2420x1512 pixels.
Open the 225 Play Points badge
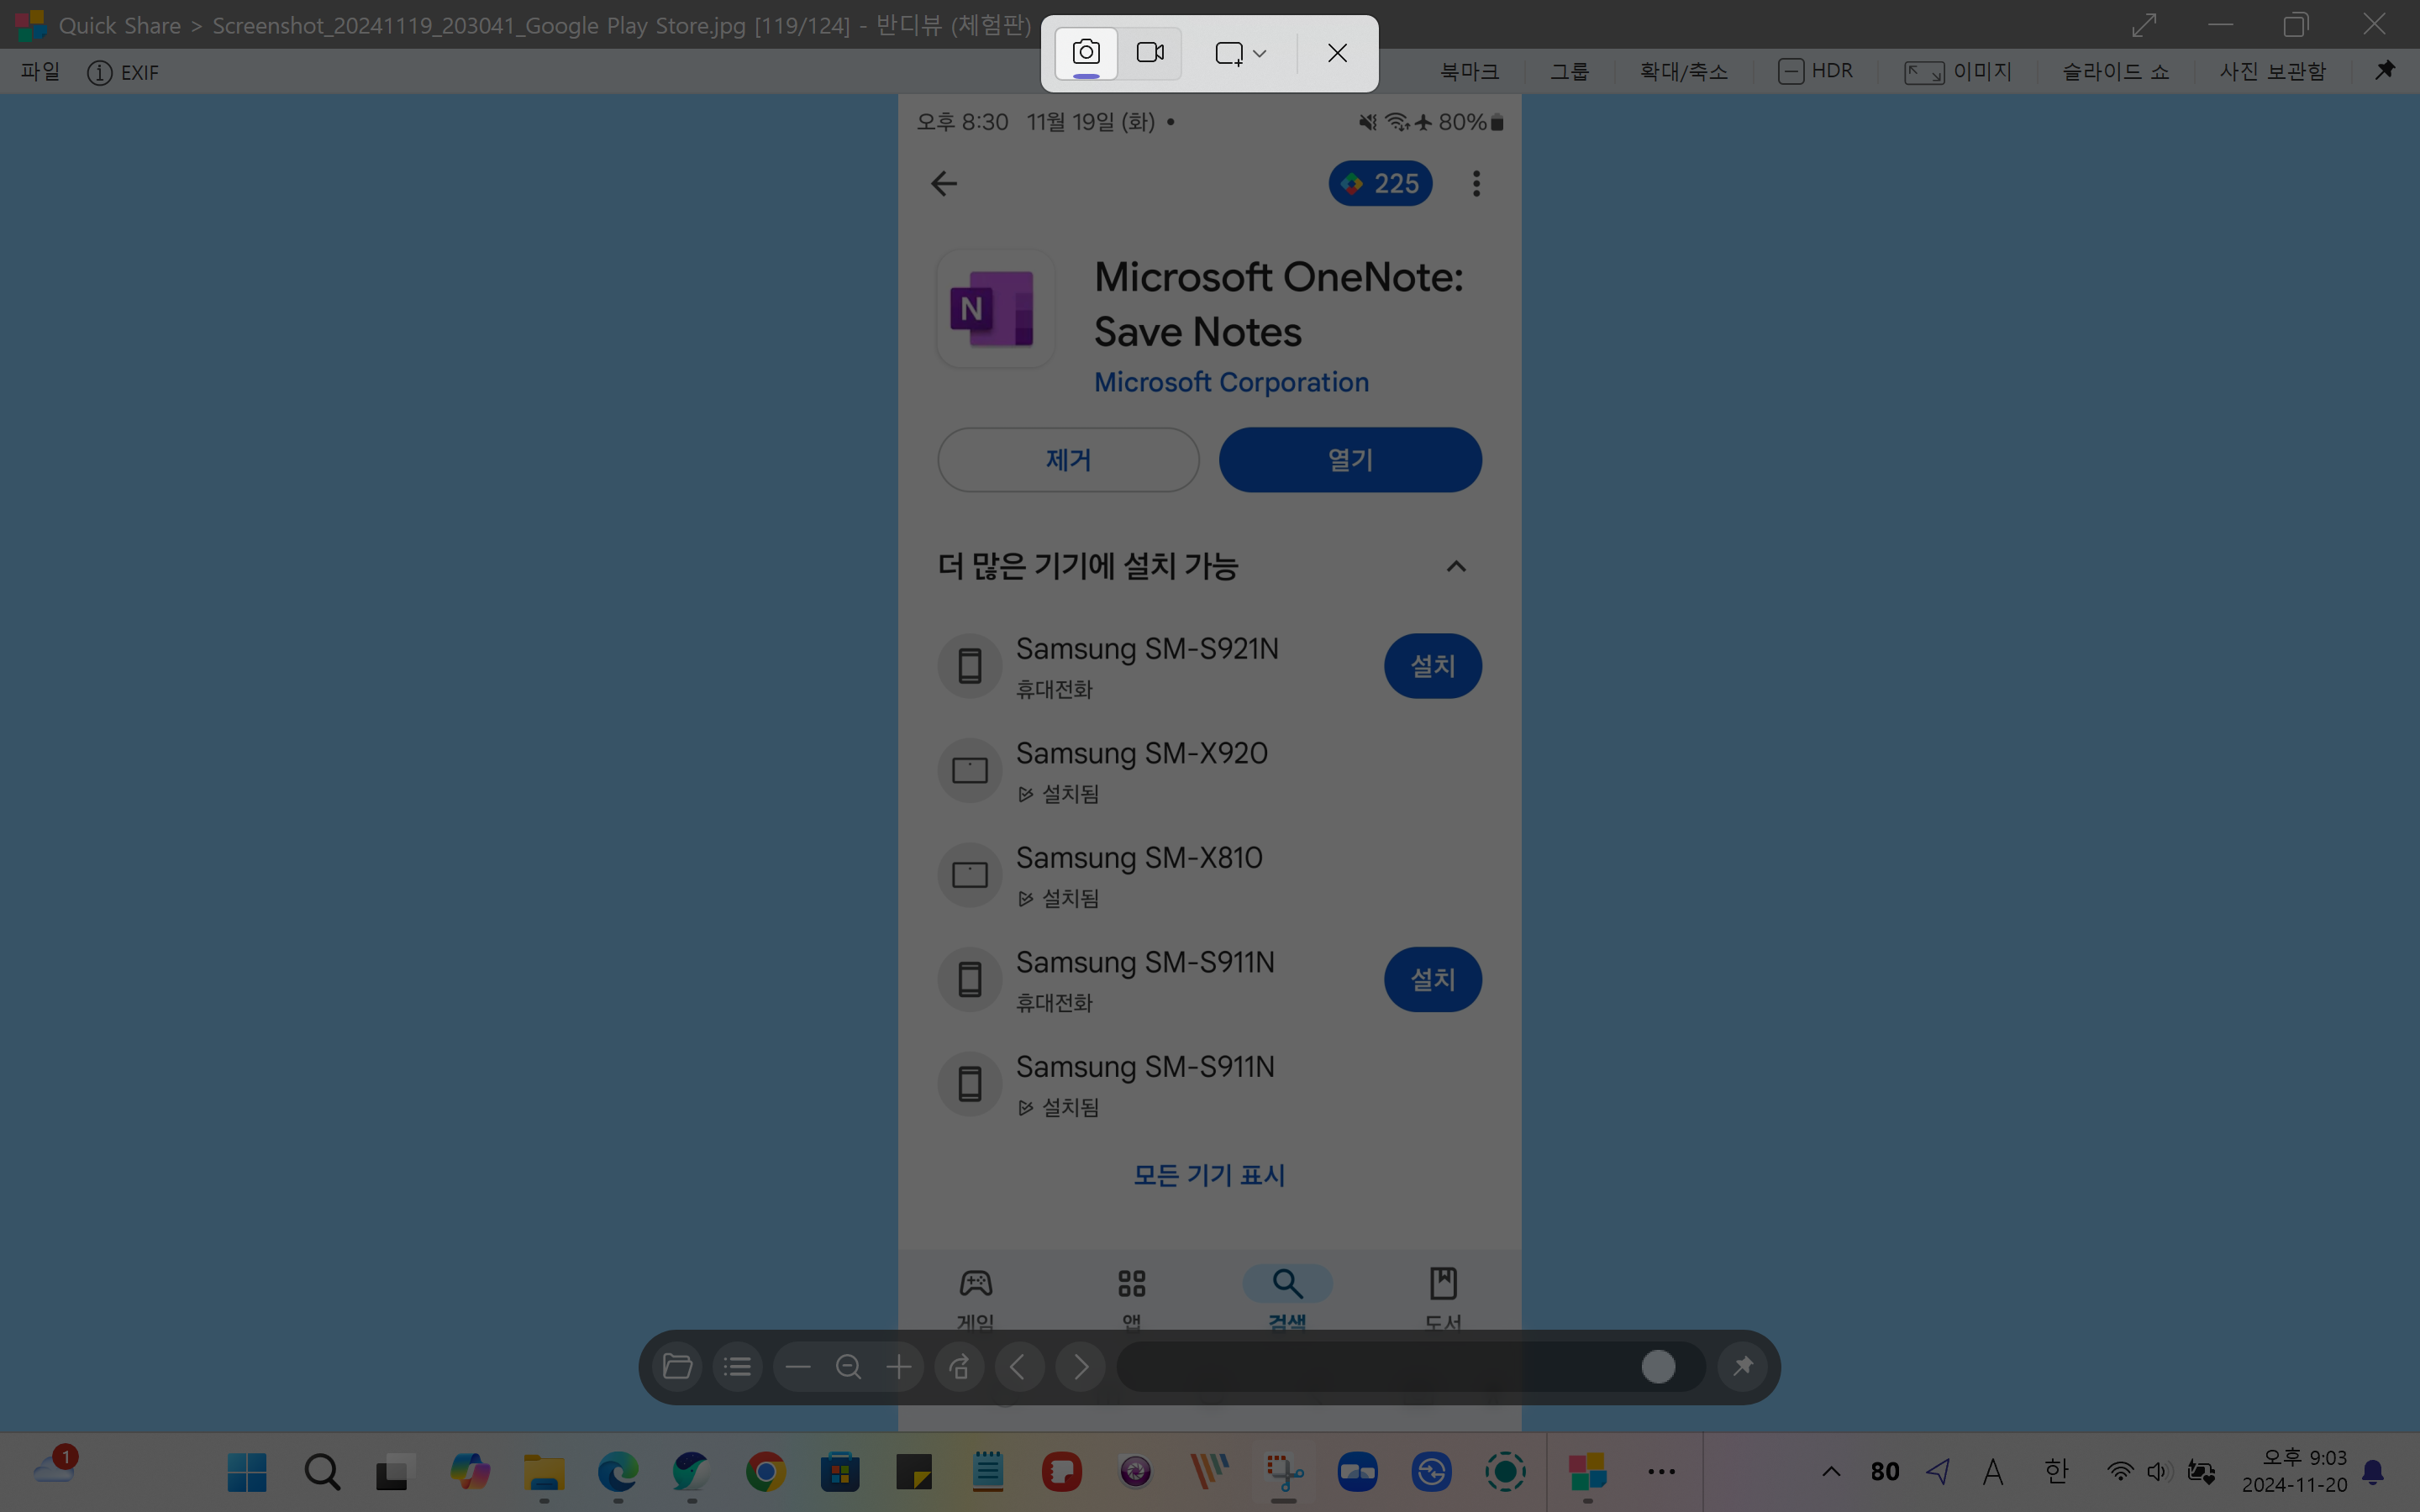point(1380,183)
